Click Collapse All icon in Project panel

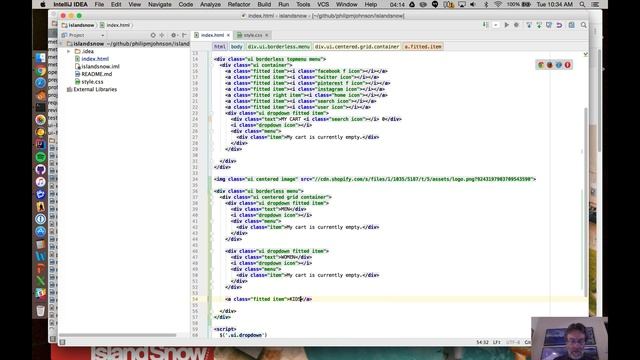pos(162,36)
